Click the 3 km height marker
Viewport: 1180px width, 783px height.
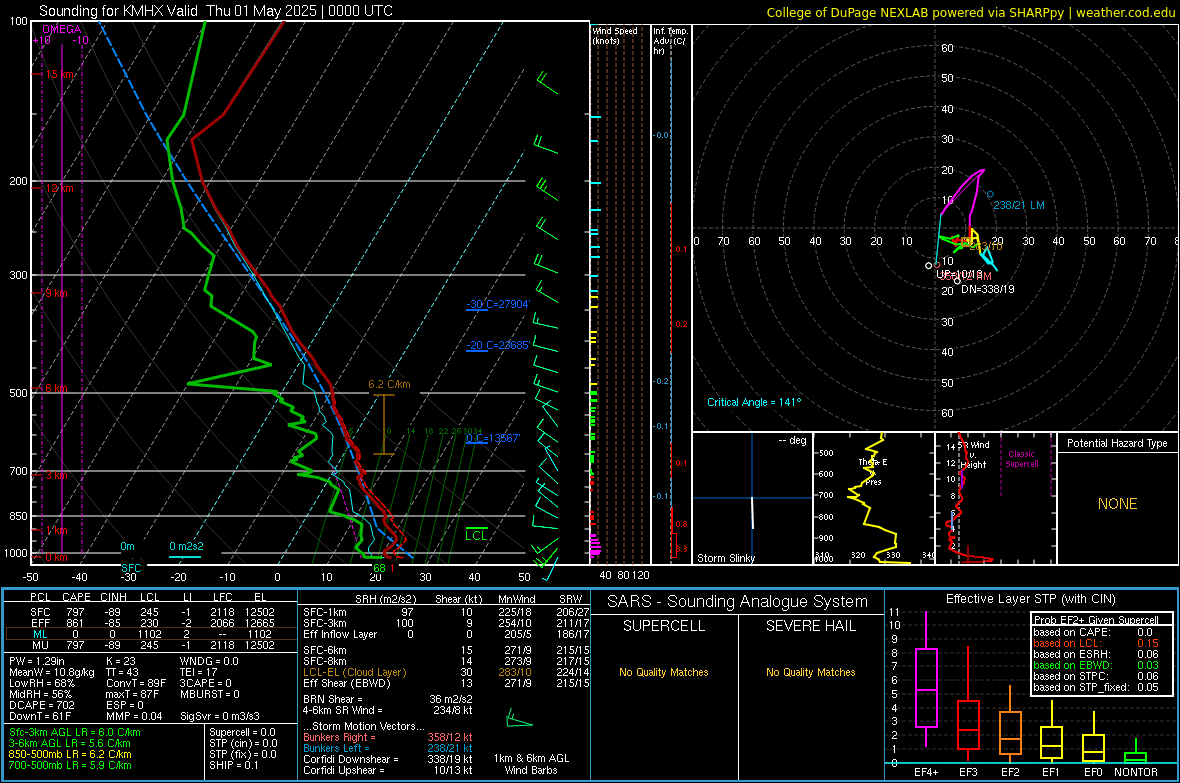[x=56, y=475]
